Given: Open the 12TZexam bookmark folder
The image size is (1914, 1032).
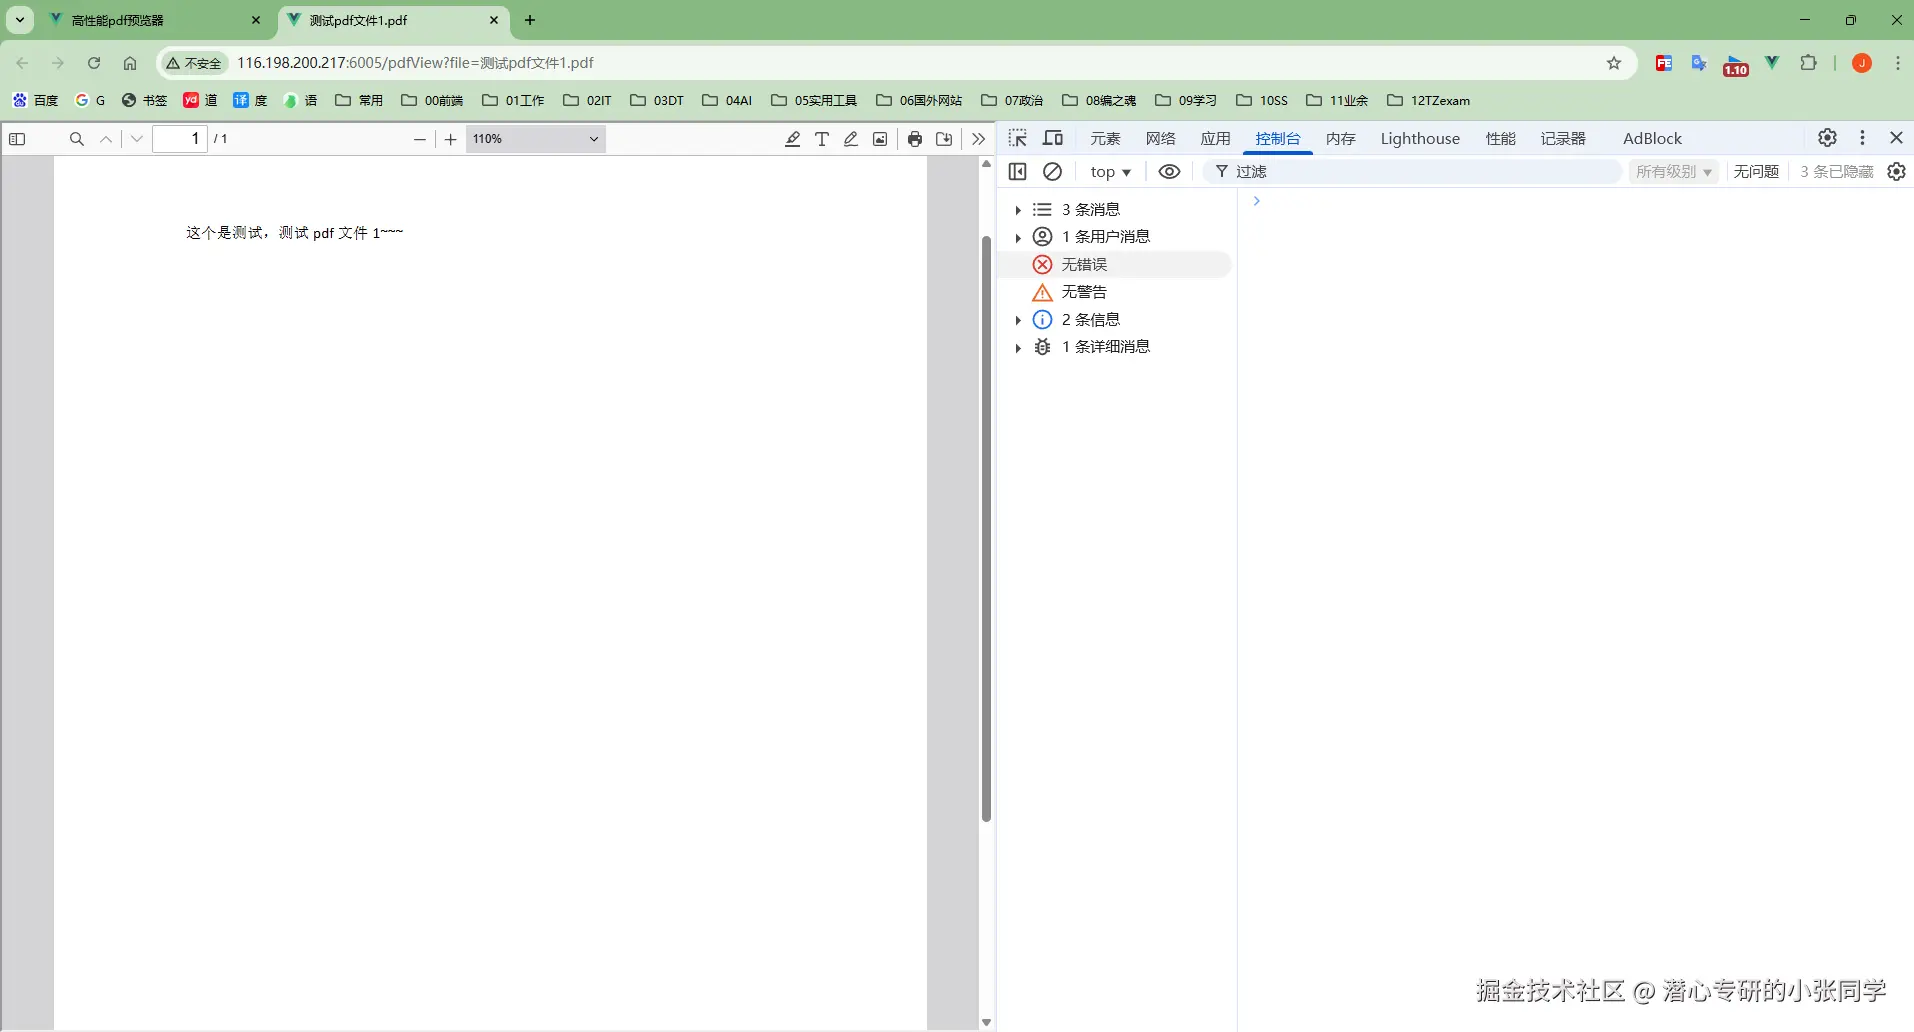Looking at the screenshot, I should (1428, 100).
